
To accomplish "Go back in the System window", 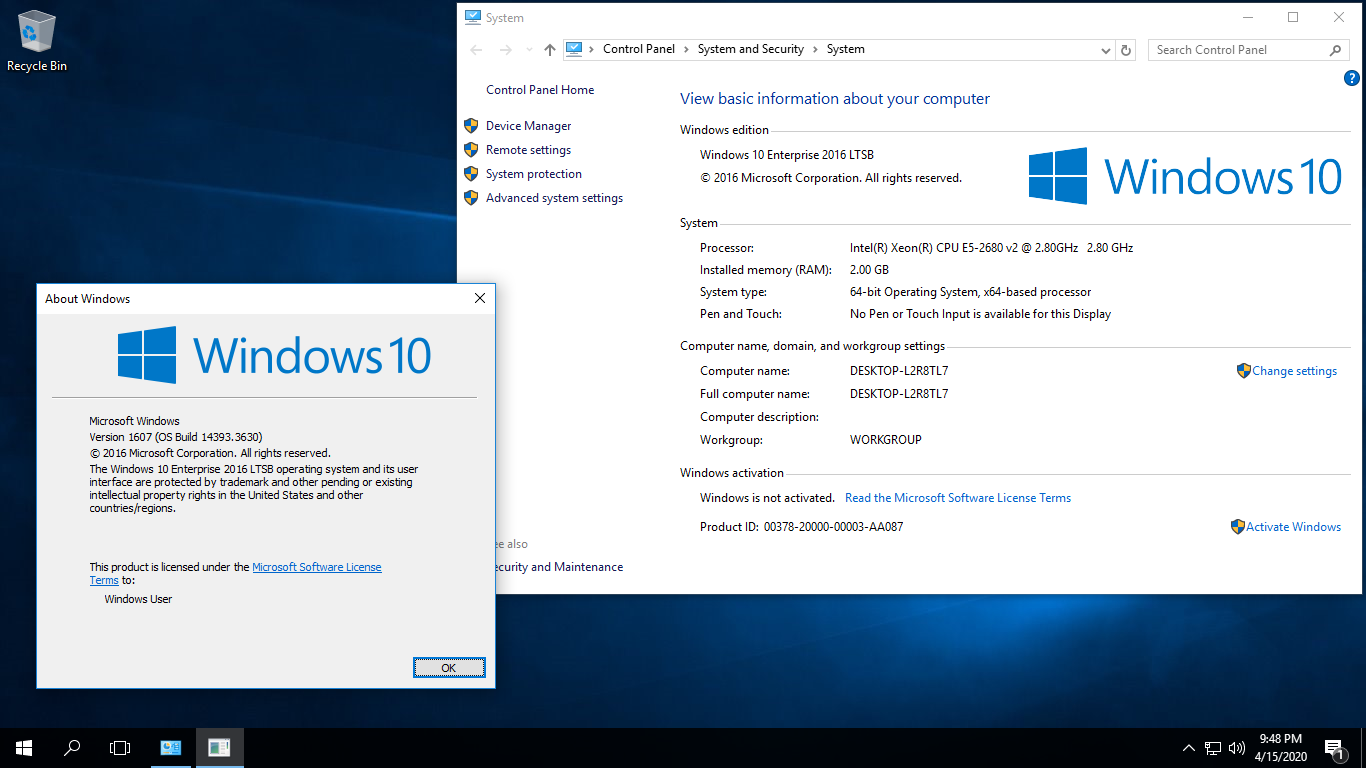I will click(476, 50).
